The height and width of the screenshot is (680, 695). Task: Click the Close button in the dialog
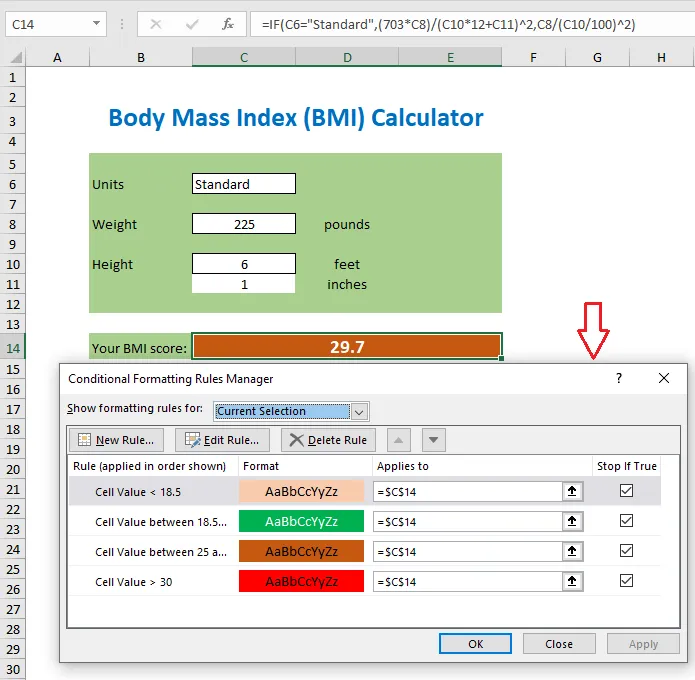559,644
